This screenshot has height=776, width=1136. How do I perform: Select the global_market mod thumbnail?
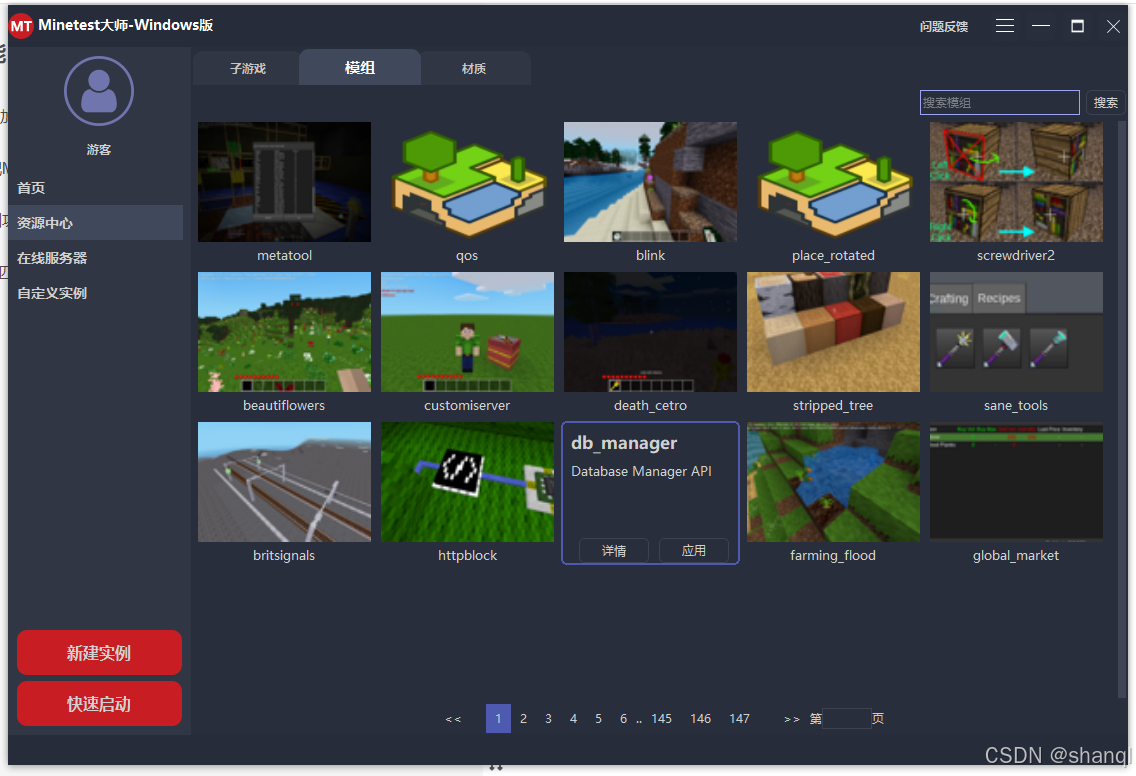click(x=1016, y=482)
